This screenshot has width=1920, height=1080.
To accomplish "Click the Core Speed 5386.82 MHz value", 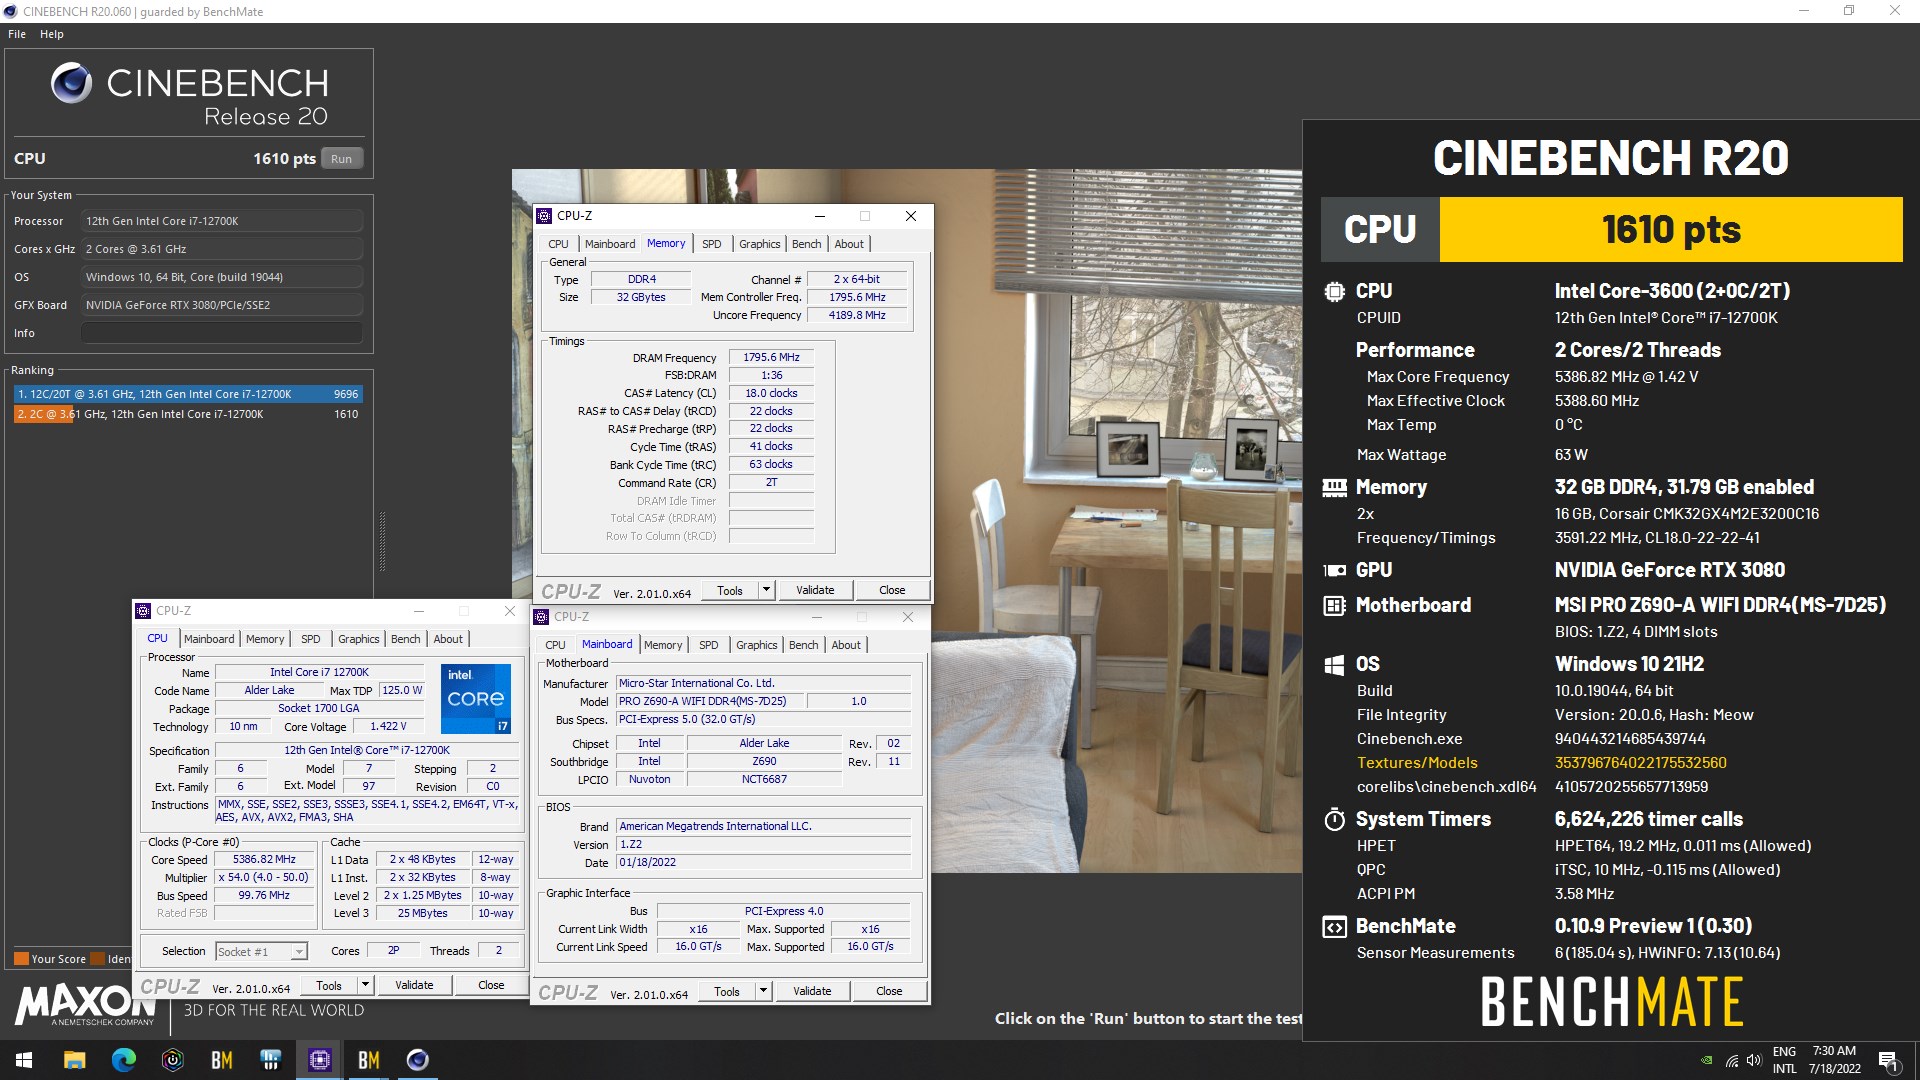I will pyautogui.click(x=264, y=859).
